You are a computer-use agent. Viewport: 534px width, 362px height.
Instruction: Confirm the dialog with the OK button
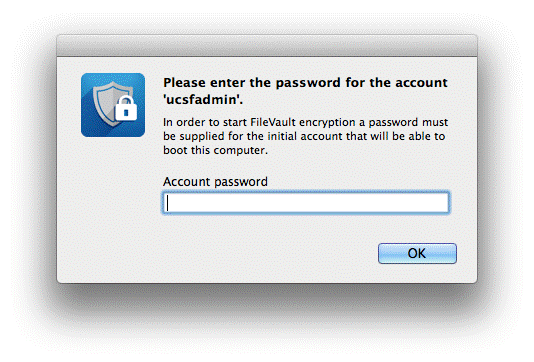tap(417, 253)
